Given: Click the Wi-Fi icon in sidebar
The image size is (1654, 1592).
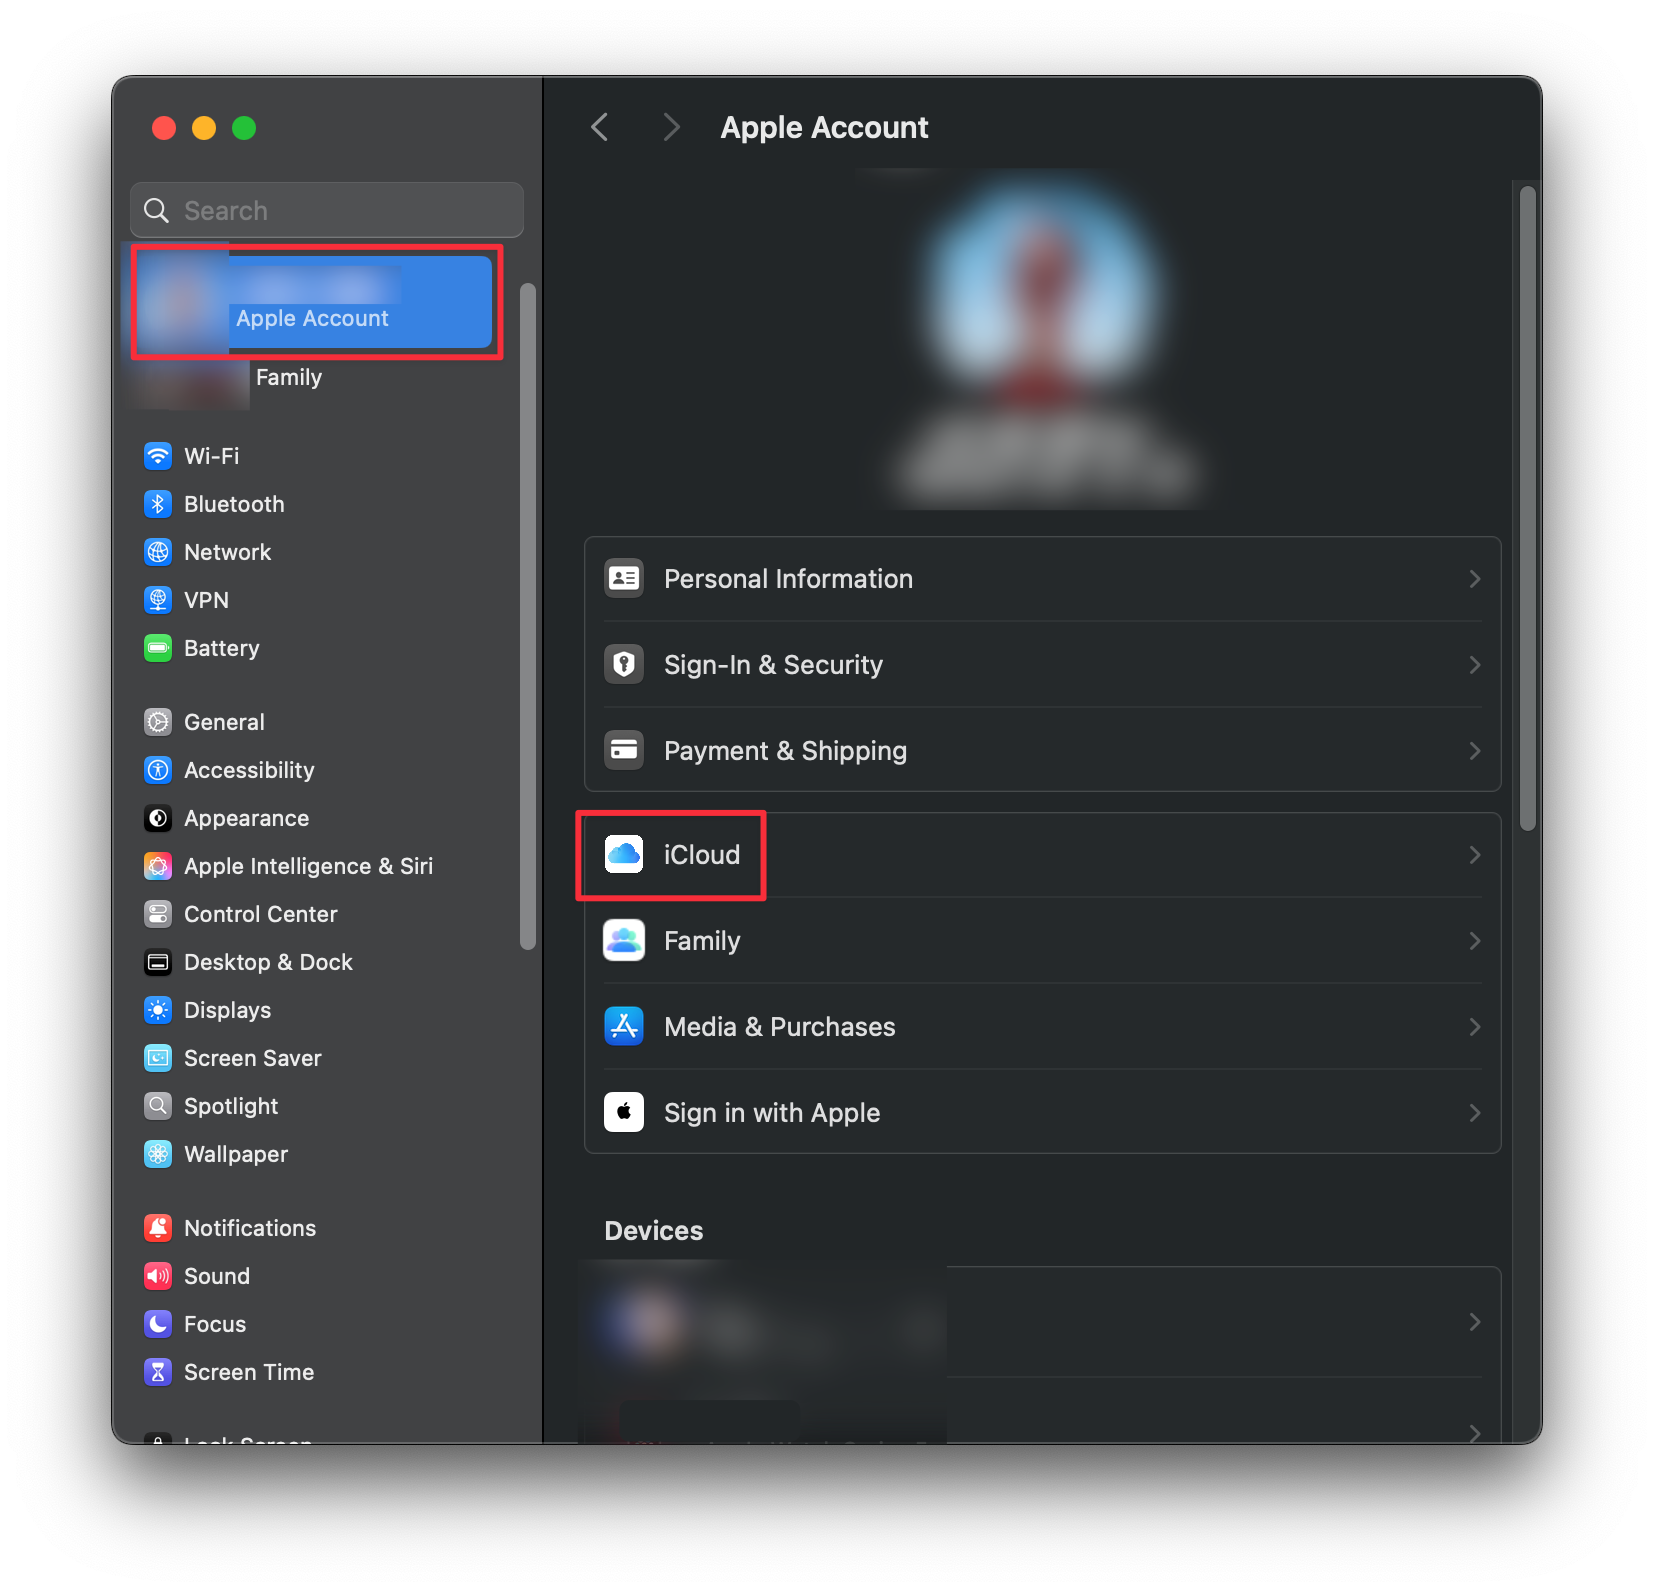Looking at the screenshot, I should [x=158, y=456].
